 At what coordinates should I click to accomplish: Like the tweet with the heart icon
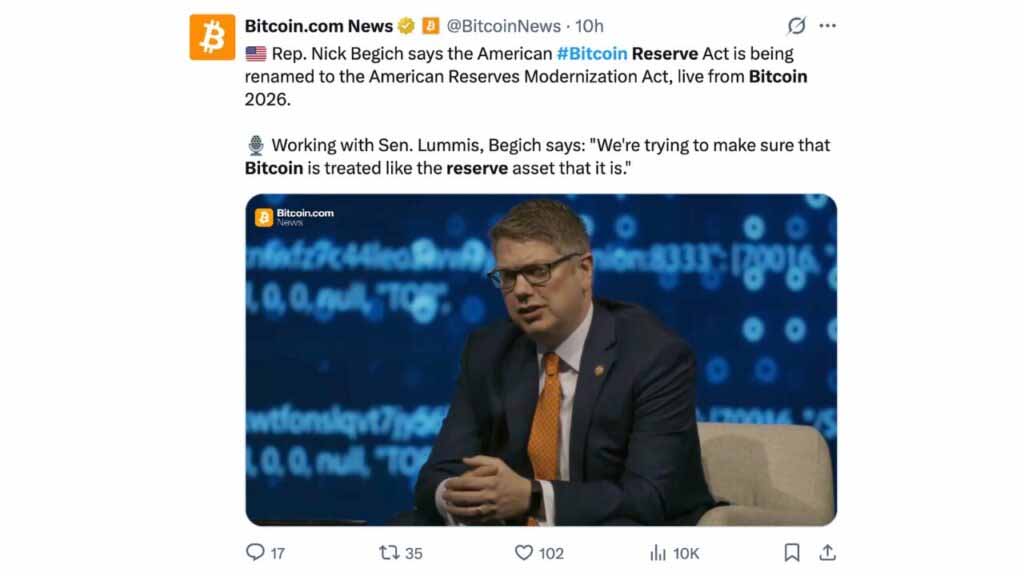(523, 552)
